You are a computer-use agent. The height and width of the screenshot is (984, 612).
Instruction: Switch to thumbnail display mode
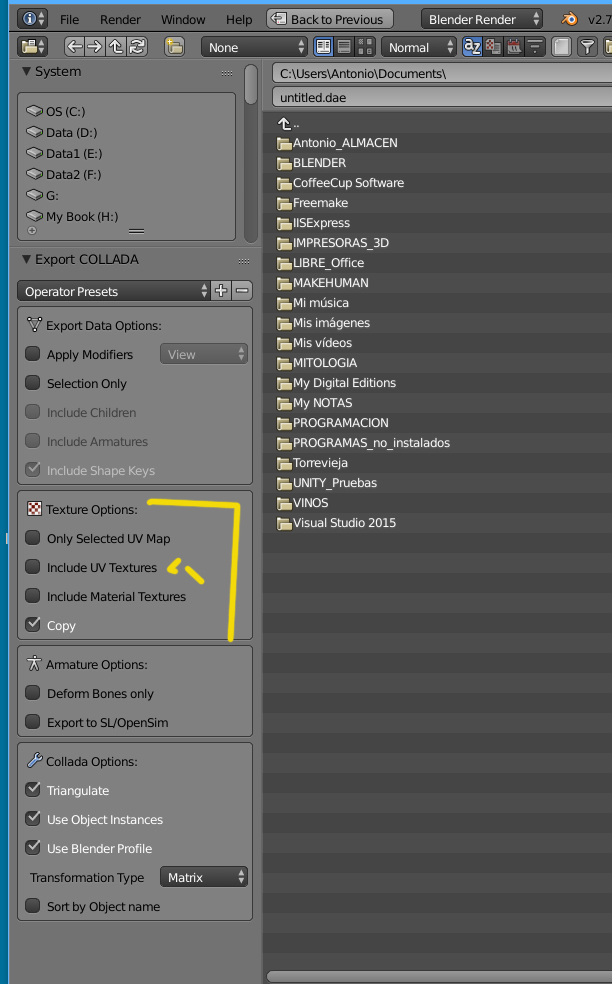click(365, 46)
